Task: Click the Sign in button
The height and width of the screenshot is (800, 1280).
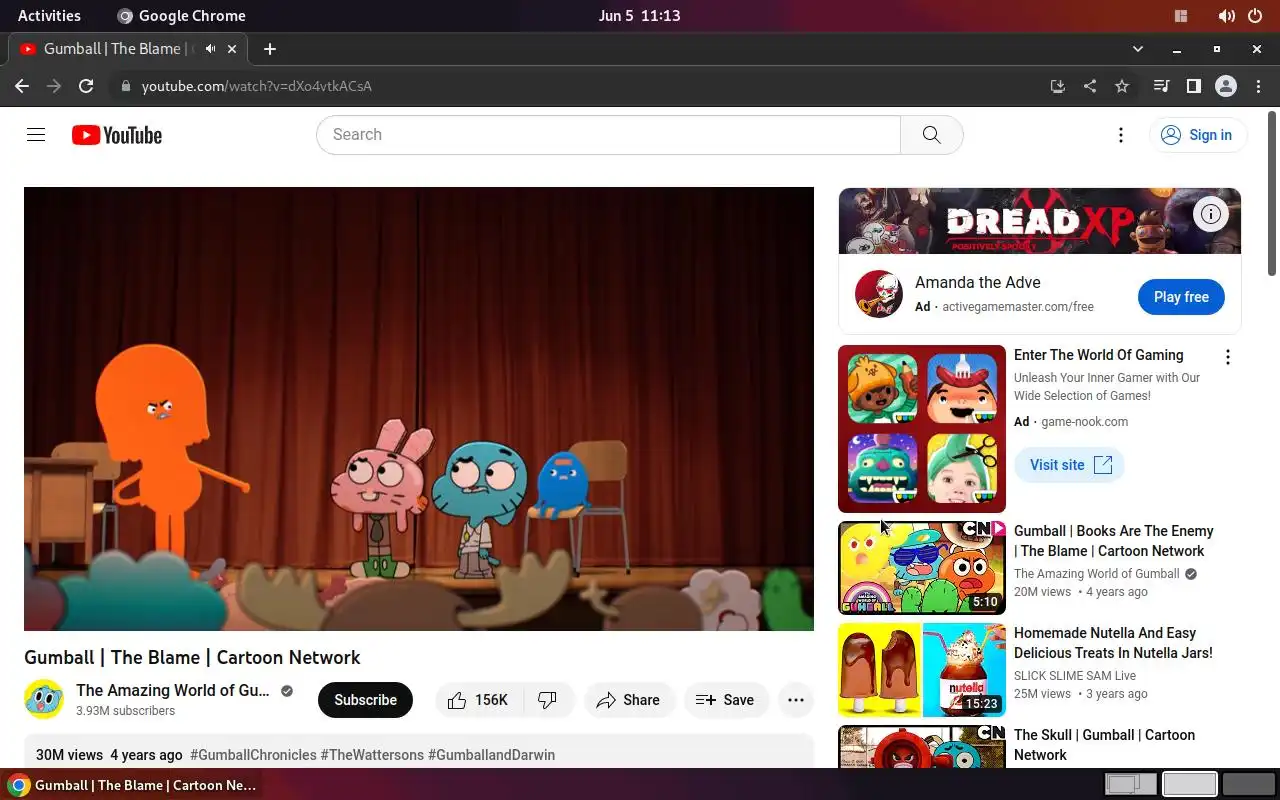Action: (x=1198, y=135)
